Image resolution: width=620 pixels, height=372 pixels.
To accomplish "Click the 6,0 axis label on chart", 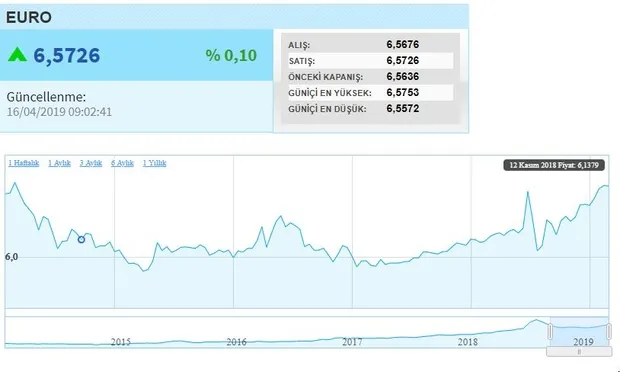I will [x=11, y=257].
